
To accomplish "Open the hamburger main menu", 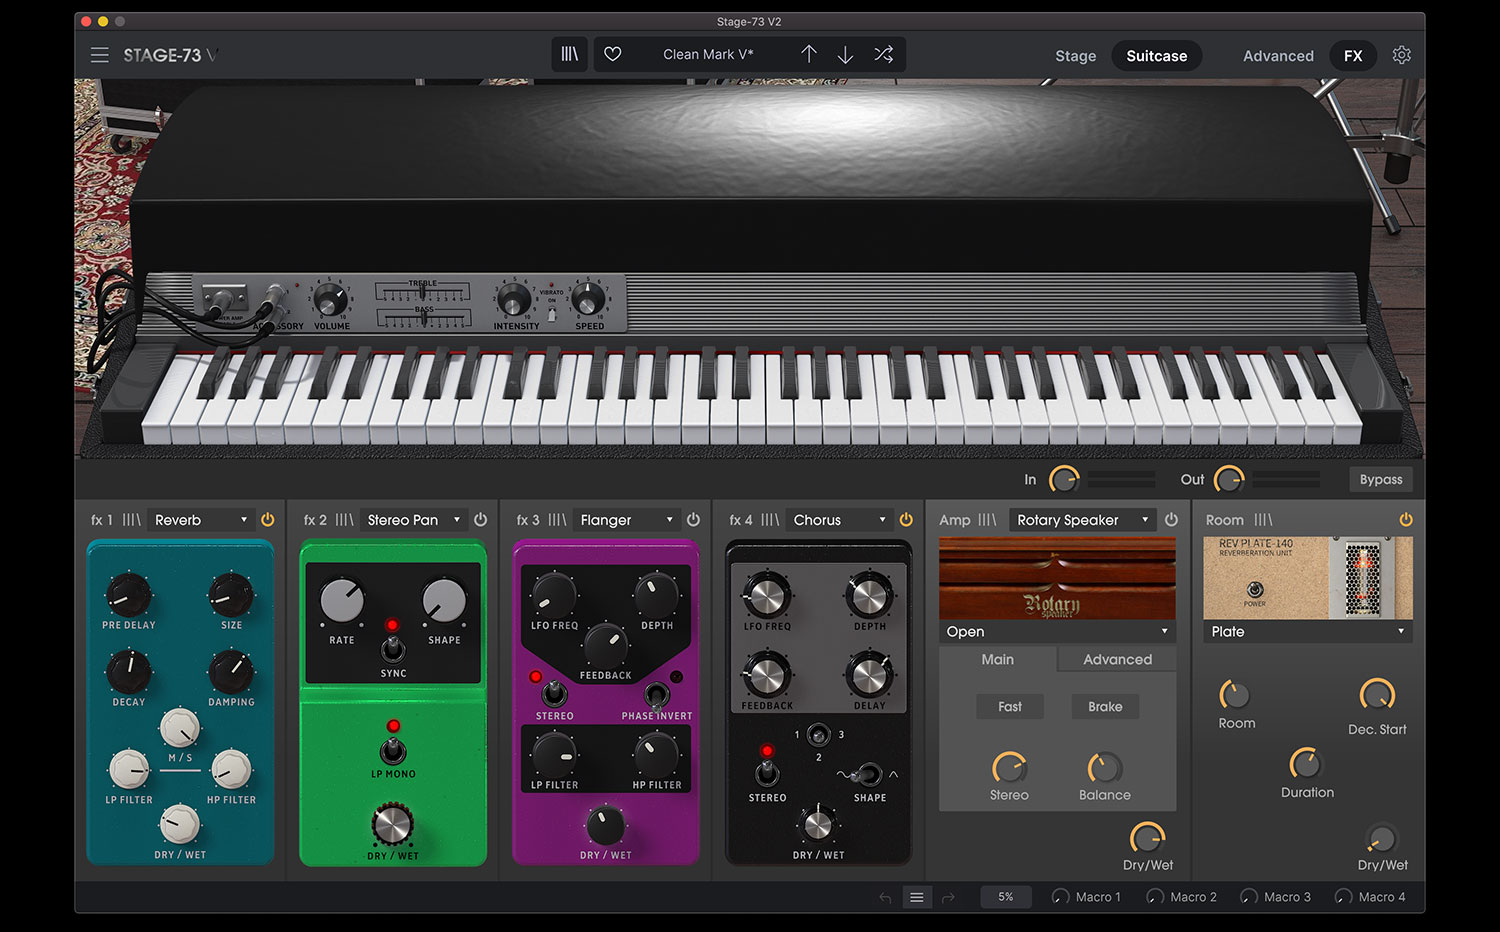I will (100, 55).
